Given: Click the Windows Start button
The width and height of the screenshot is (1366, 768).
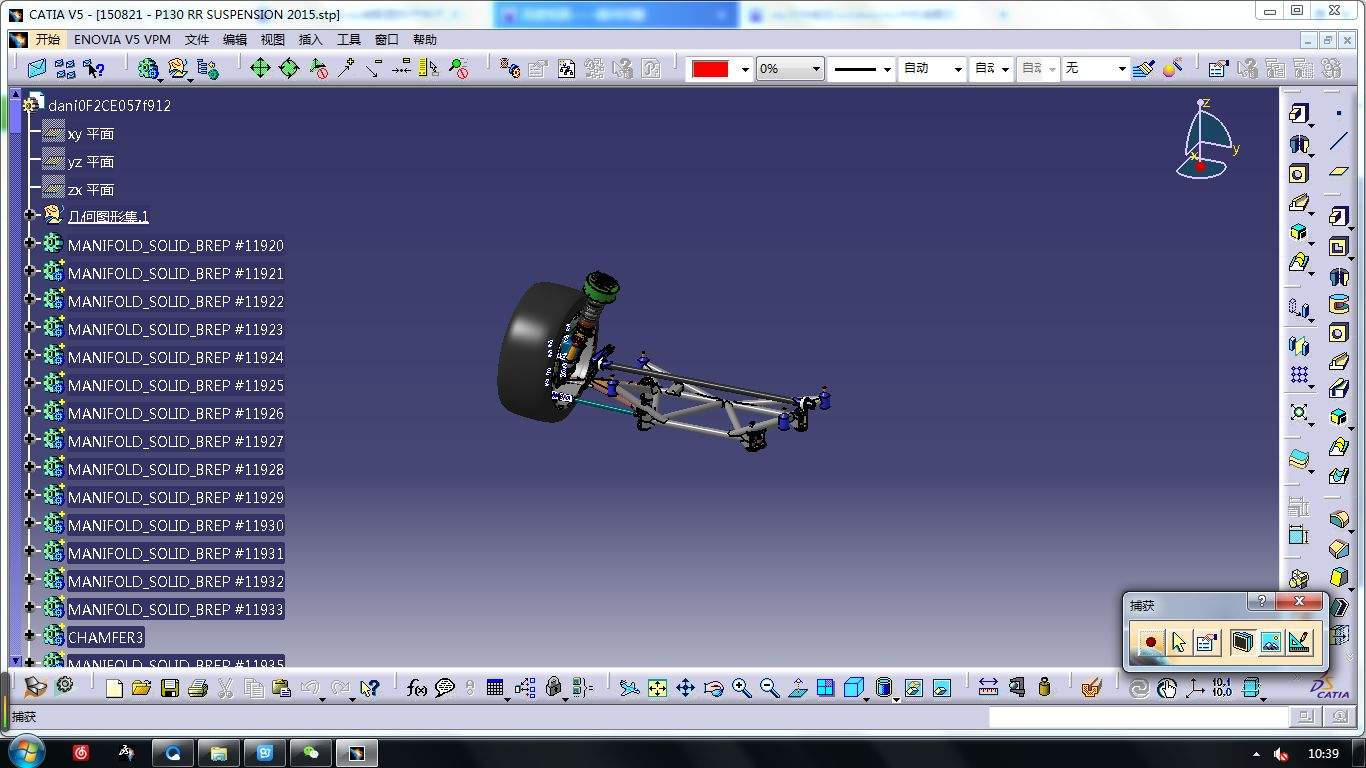Looking at the screenshot, I should [x=25, y=752].
